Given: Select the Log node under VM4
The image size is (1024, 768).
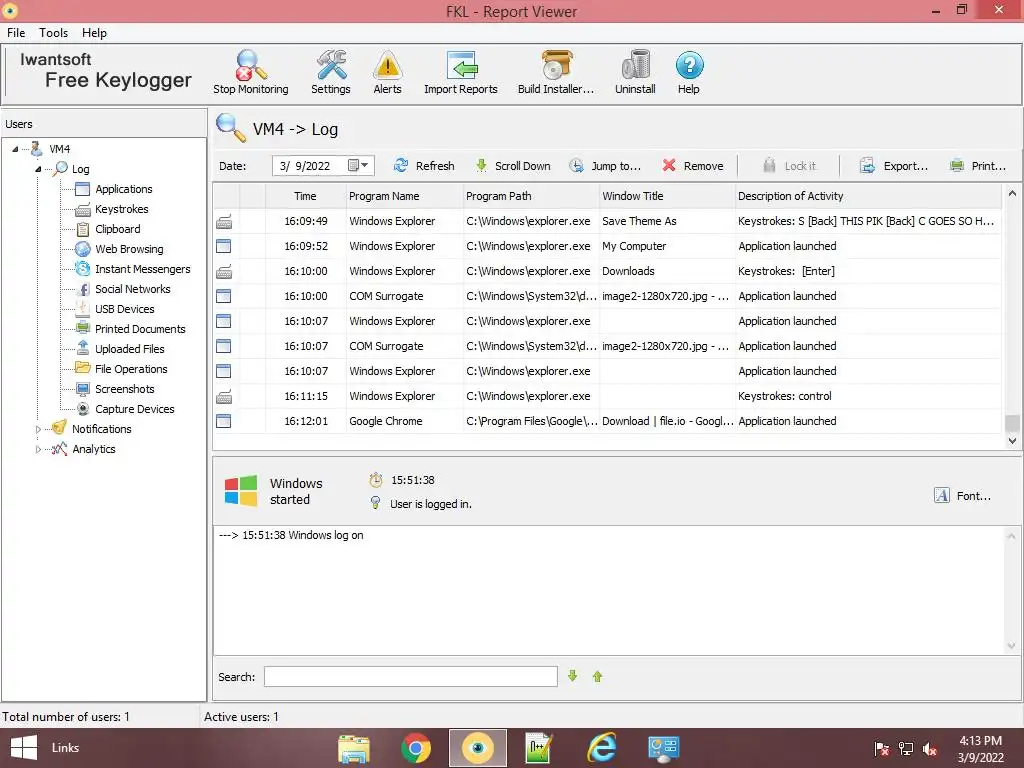Looking at the screenshot, I should coord(80,169).
